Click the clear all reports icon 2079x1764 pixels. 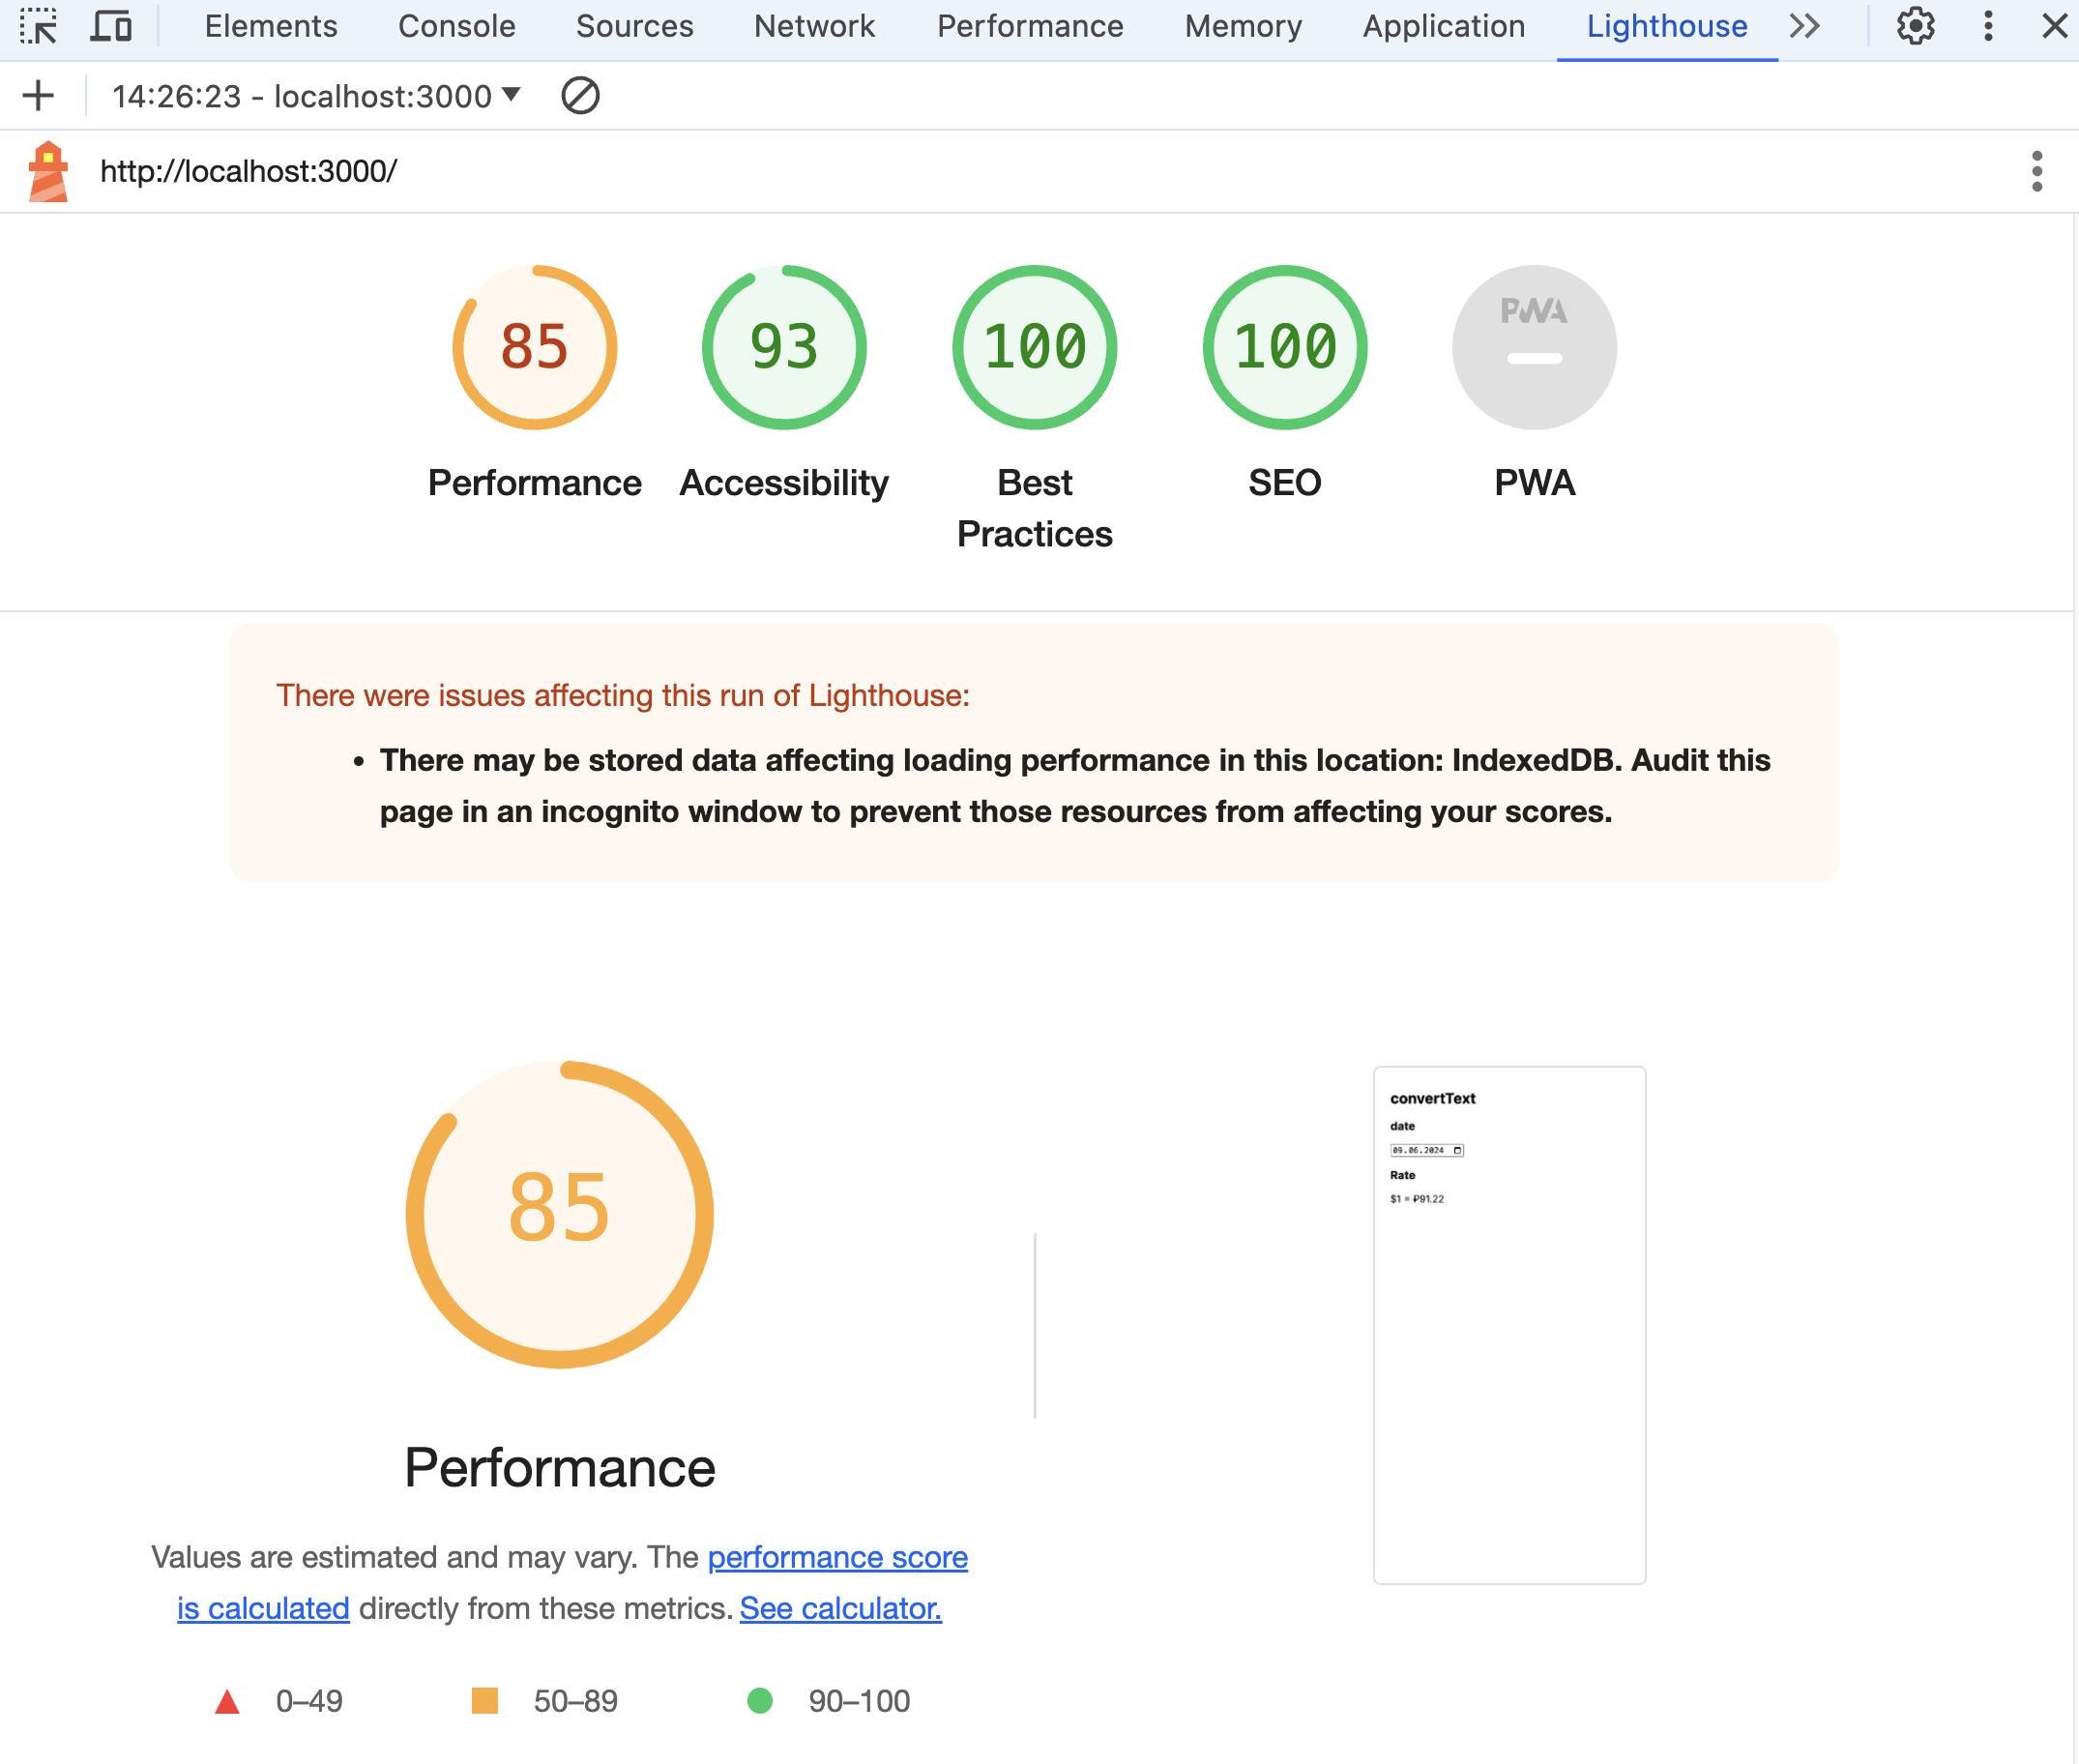tap(580, 96)
